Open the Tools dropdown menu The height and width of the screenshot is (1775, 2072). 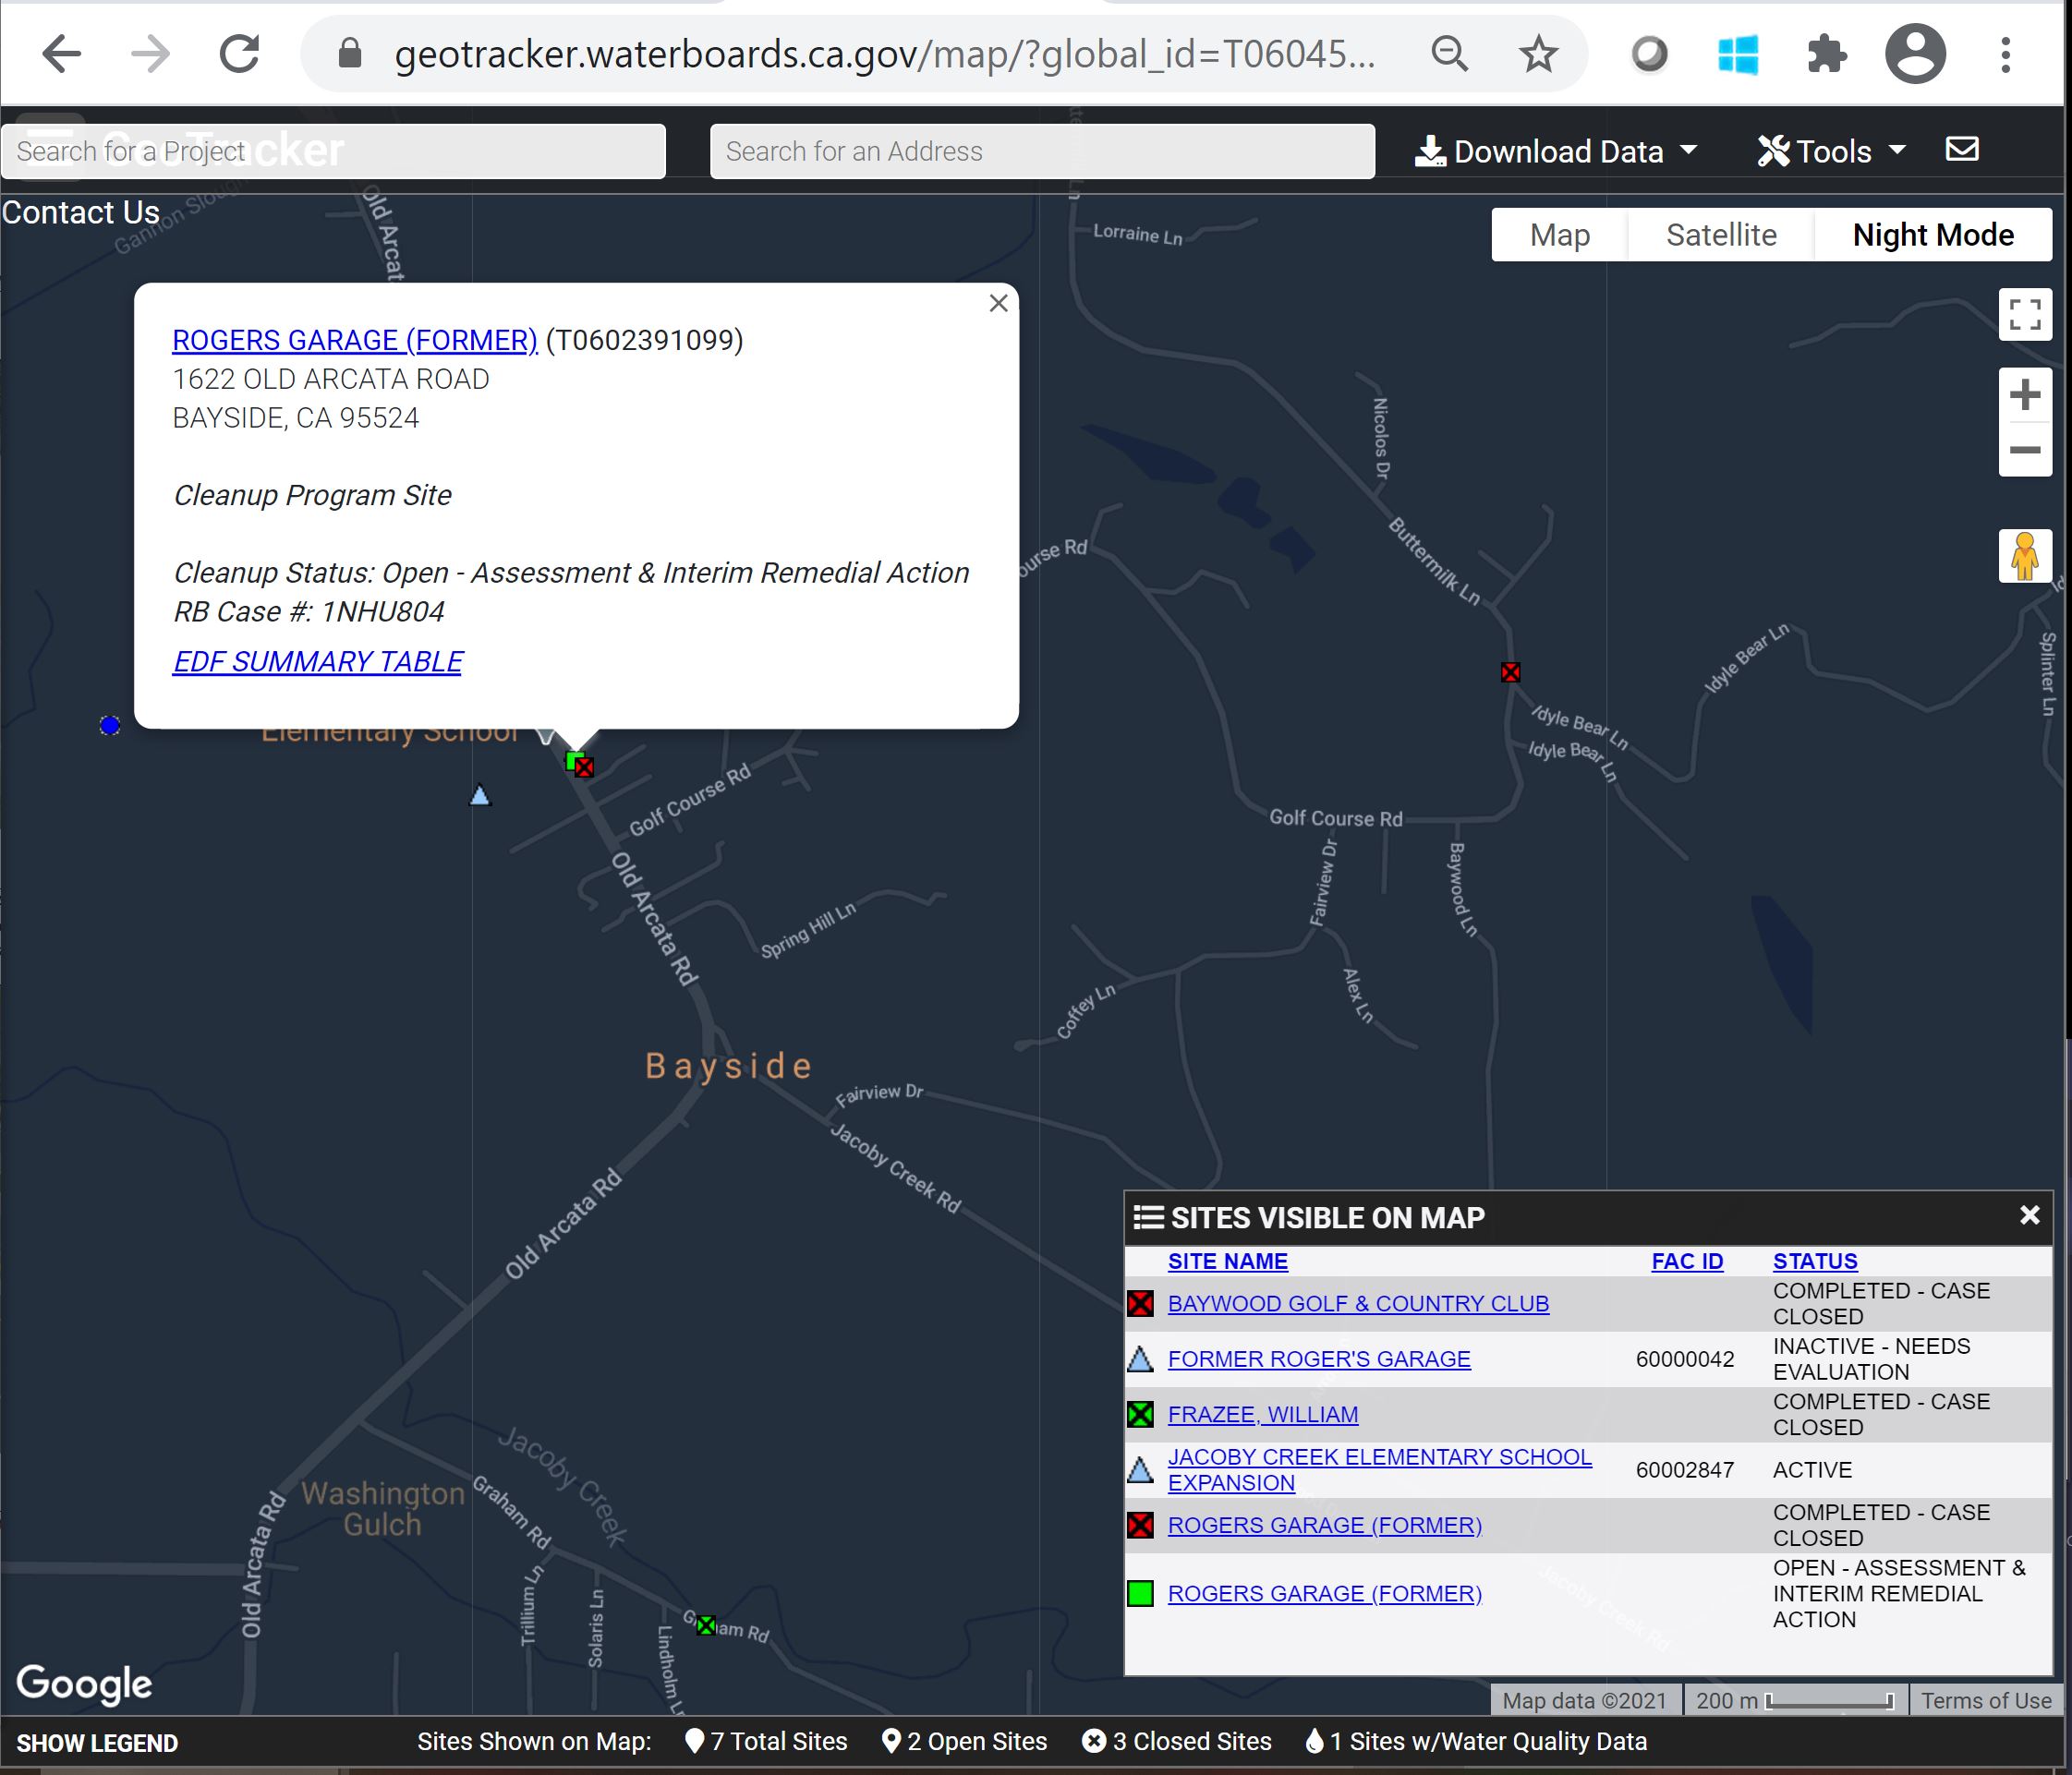[1831, 151]
